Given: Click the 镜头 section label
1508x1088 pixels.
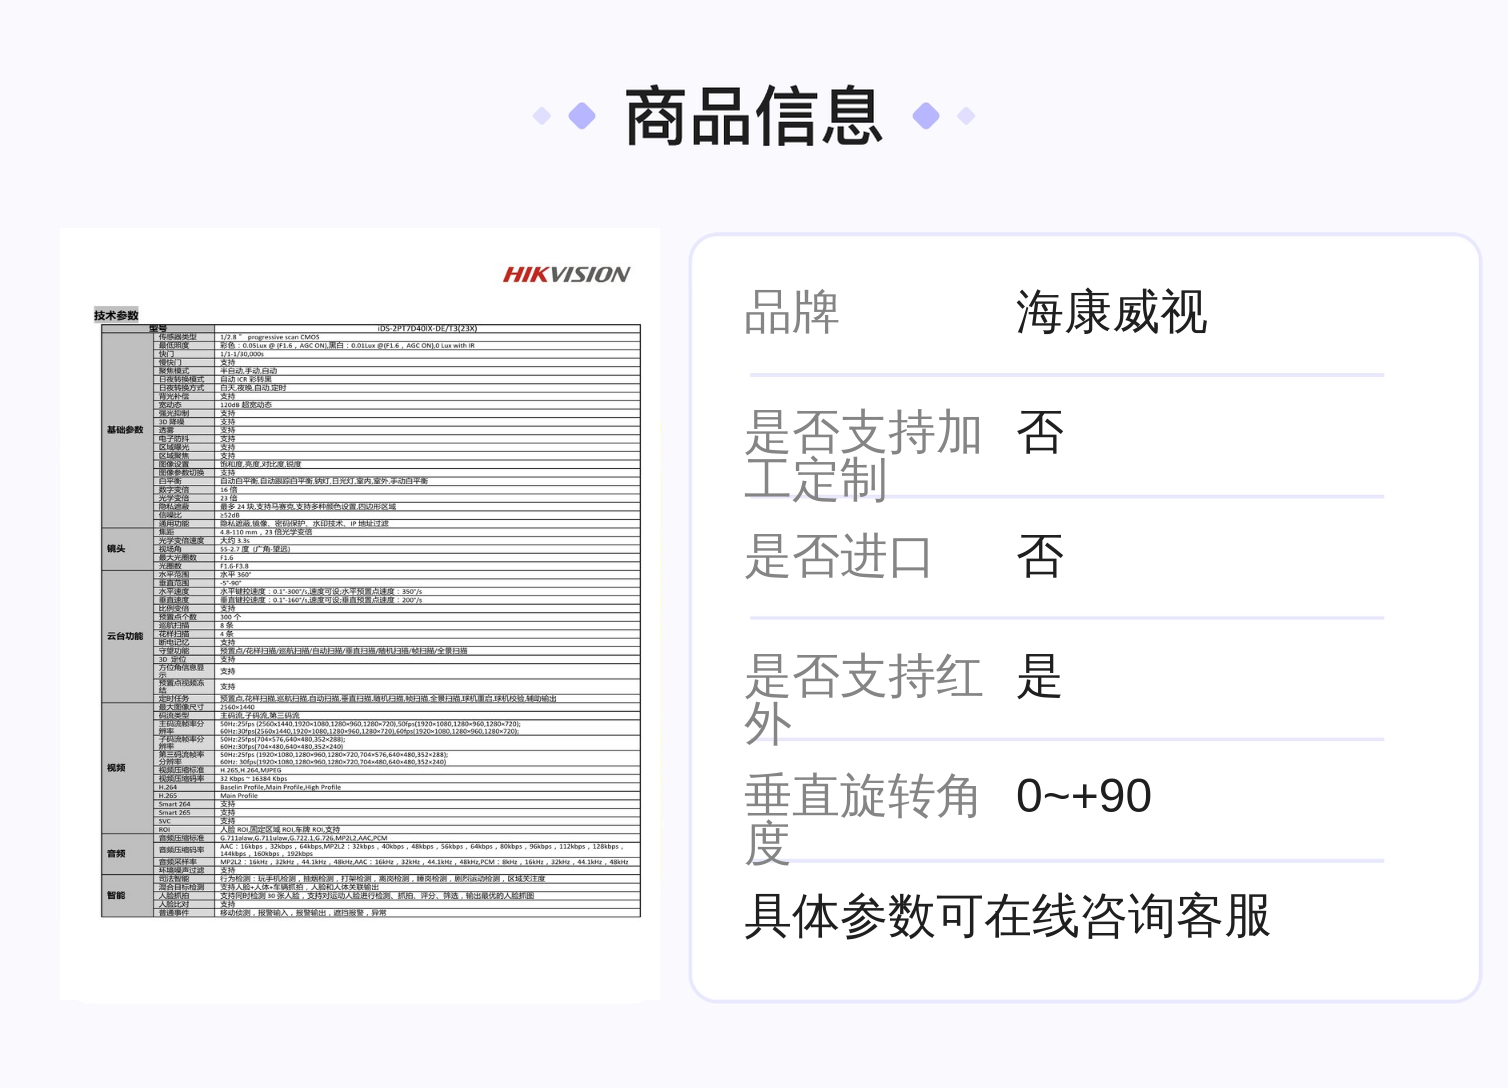Looking at the screenshot, I should 116,549.
